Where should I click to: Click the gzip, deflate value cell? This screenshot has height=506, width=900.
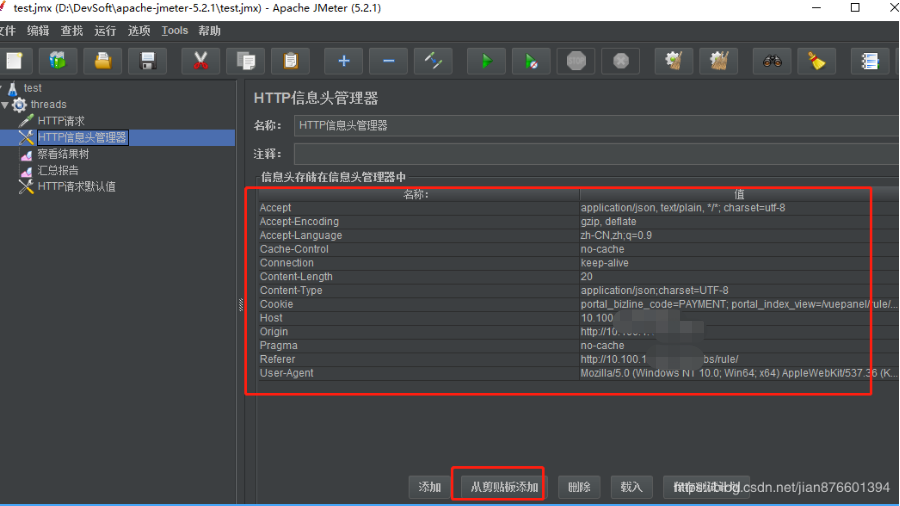[x=739, y=221]
